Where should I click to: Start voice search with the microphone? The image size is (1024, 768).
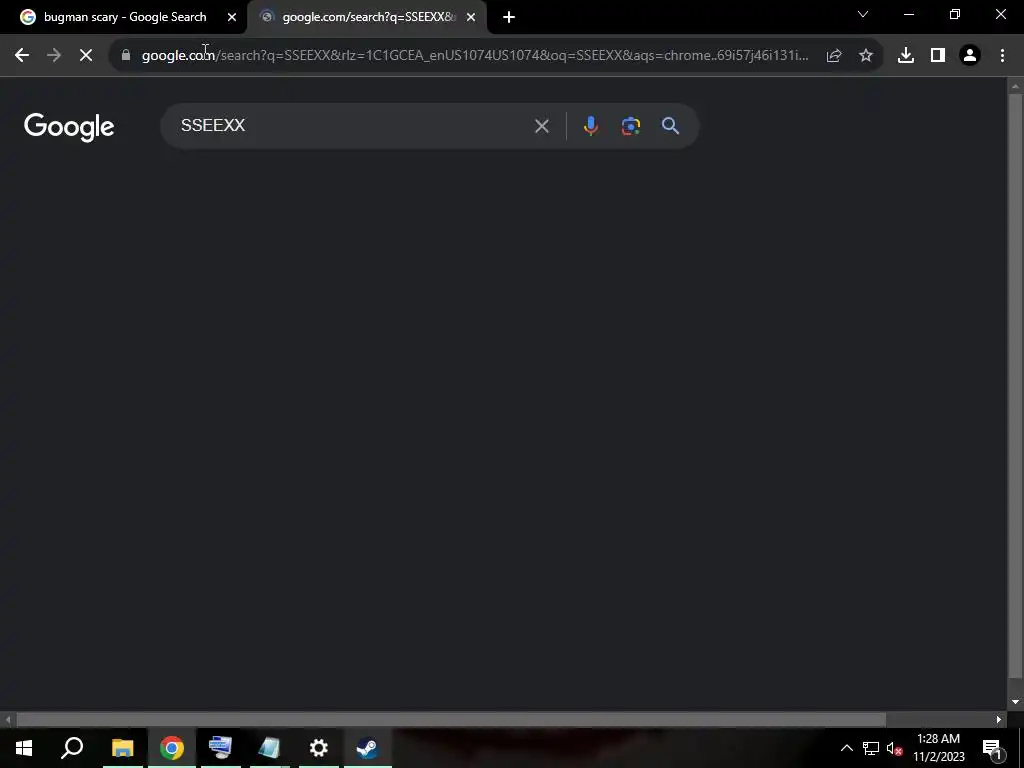tap(590, 126)
